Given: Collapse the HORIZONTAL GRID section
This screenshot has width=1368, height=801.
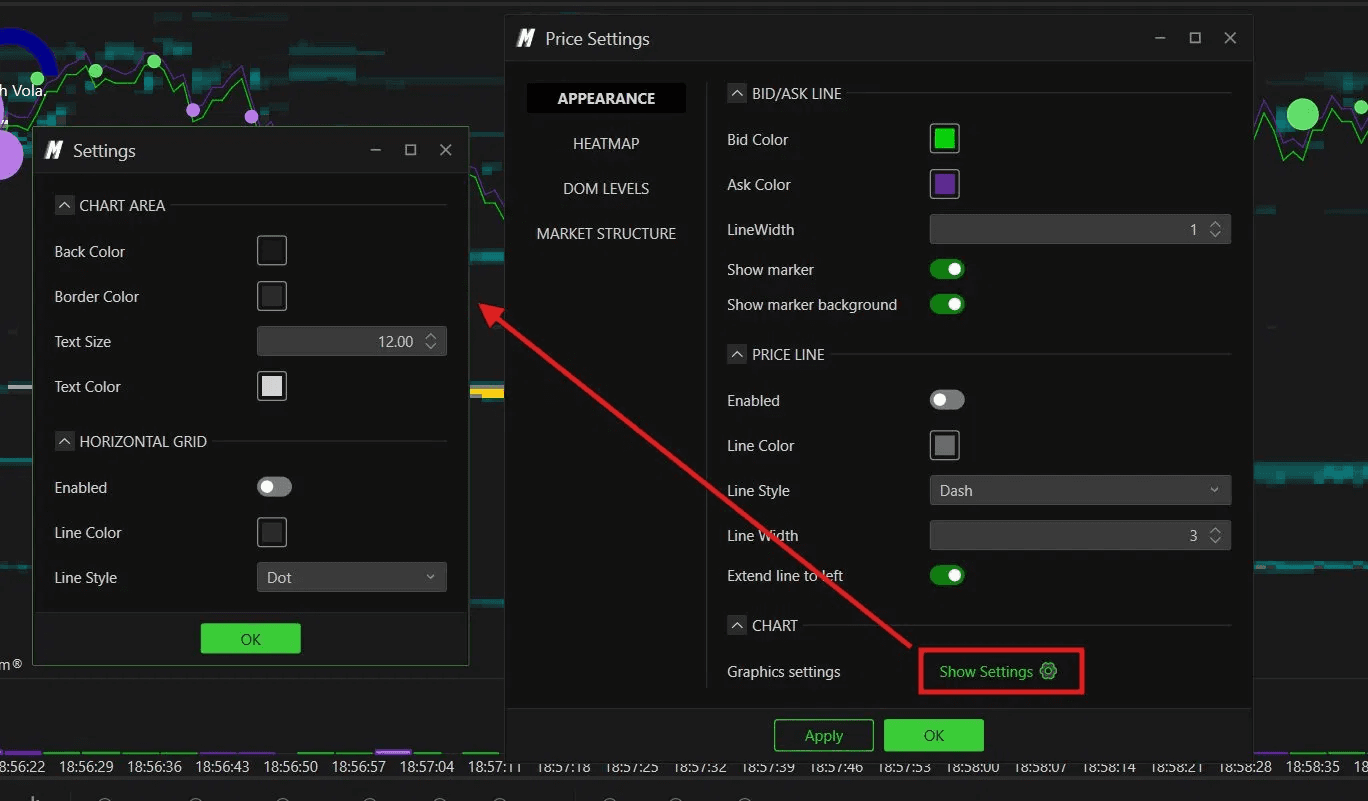Looking at the screenshot, I should pos(64,441).
